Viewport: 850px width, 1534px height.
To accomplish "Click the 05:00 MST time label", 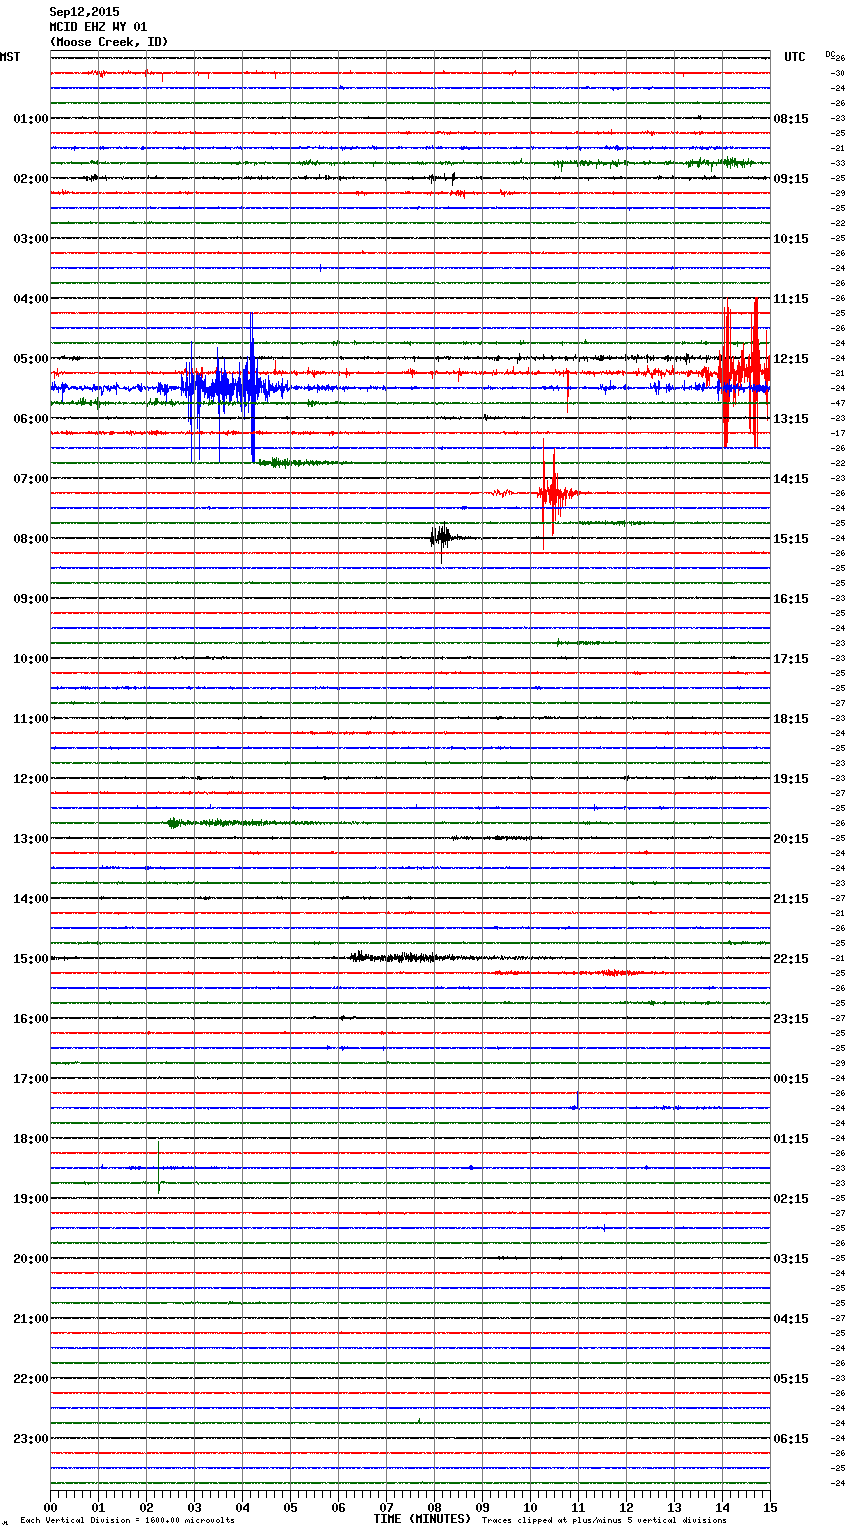I will point(30,359).
